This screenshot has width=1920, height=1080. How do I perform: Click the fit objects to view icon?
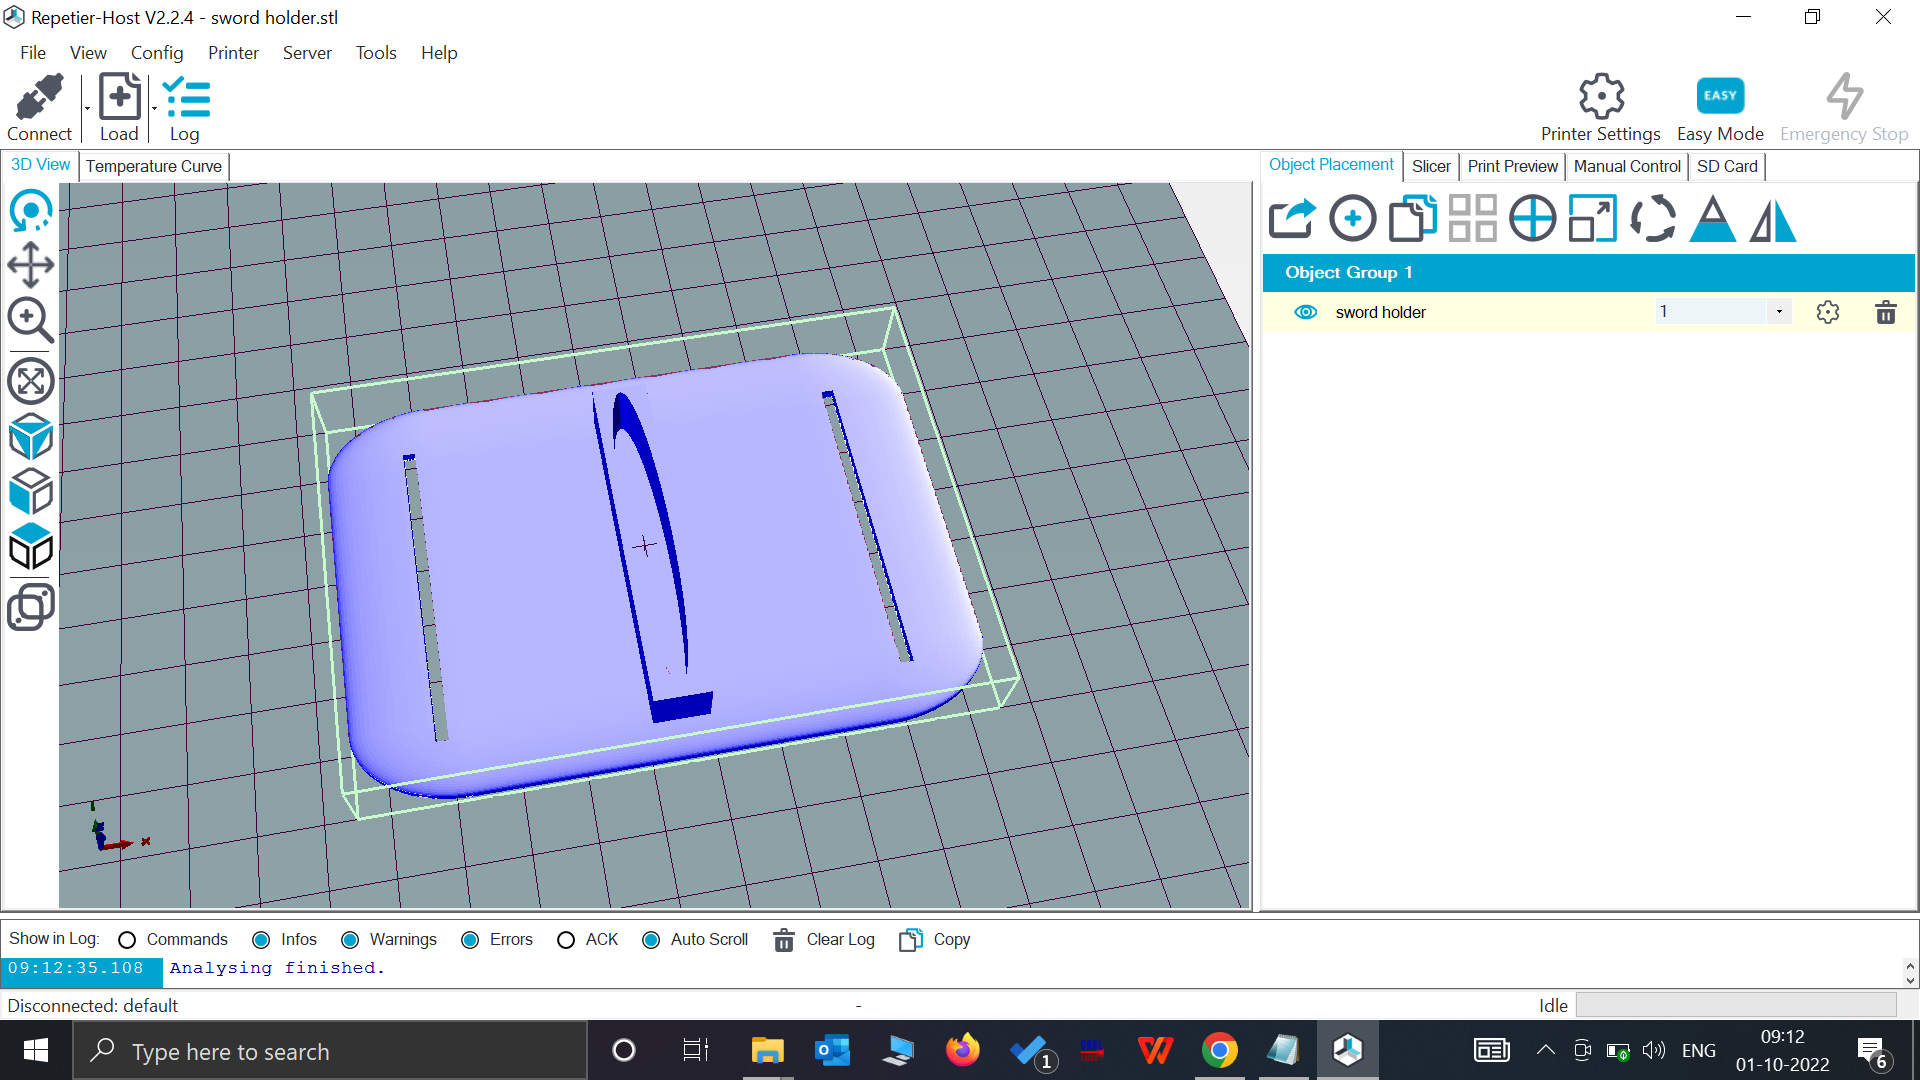point(30,381)
